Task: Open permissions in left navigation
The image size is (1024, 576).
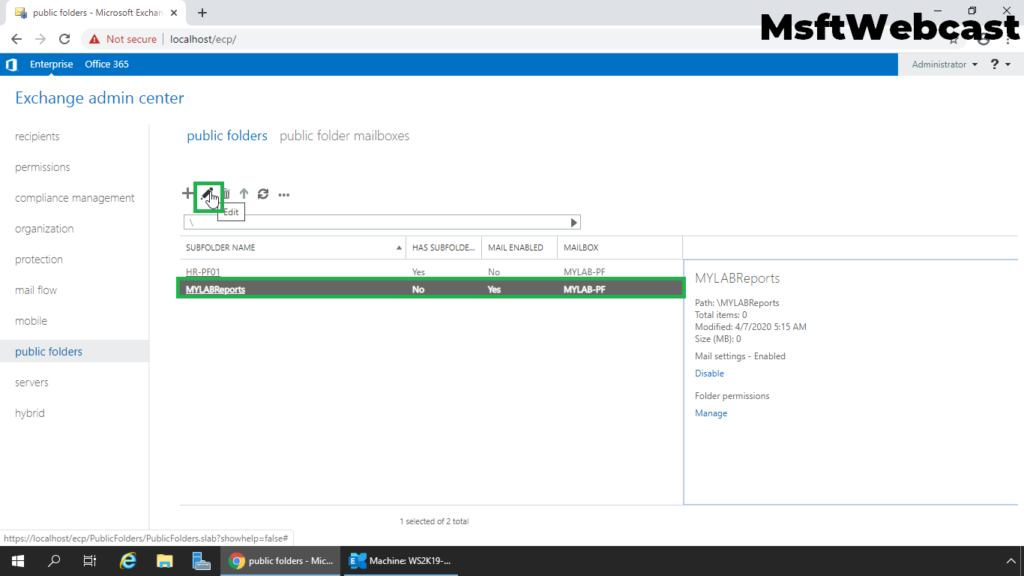Action: tap(42, 167)
